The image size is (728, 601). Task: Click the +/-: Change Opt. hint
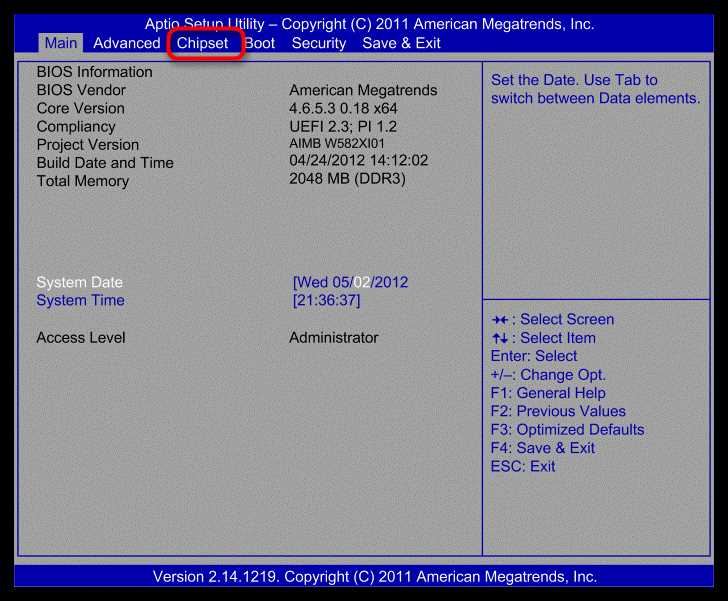click(x=548, y=374)
